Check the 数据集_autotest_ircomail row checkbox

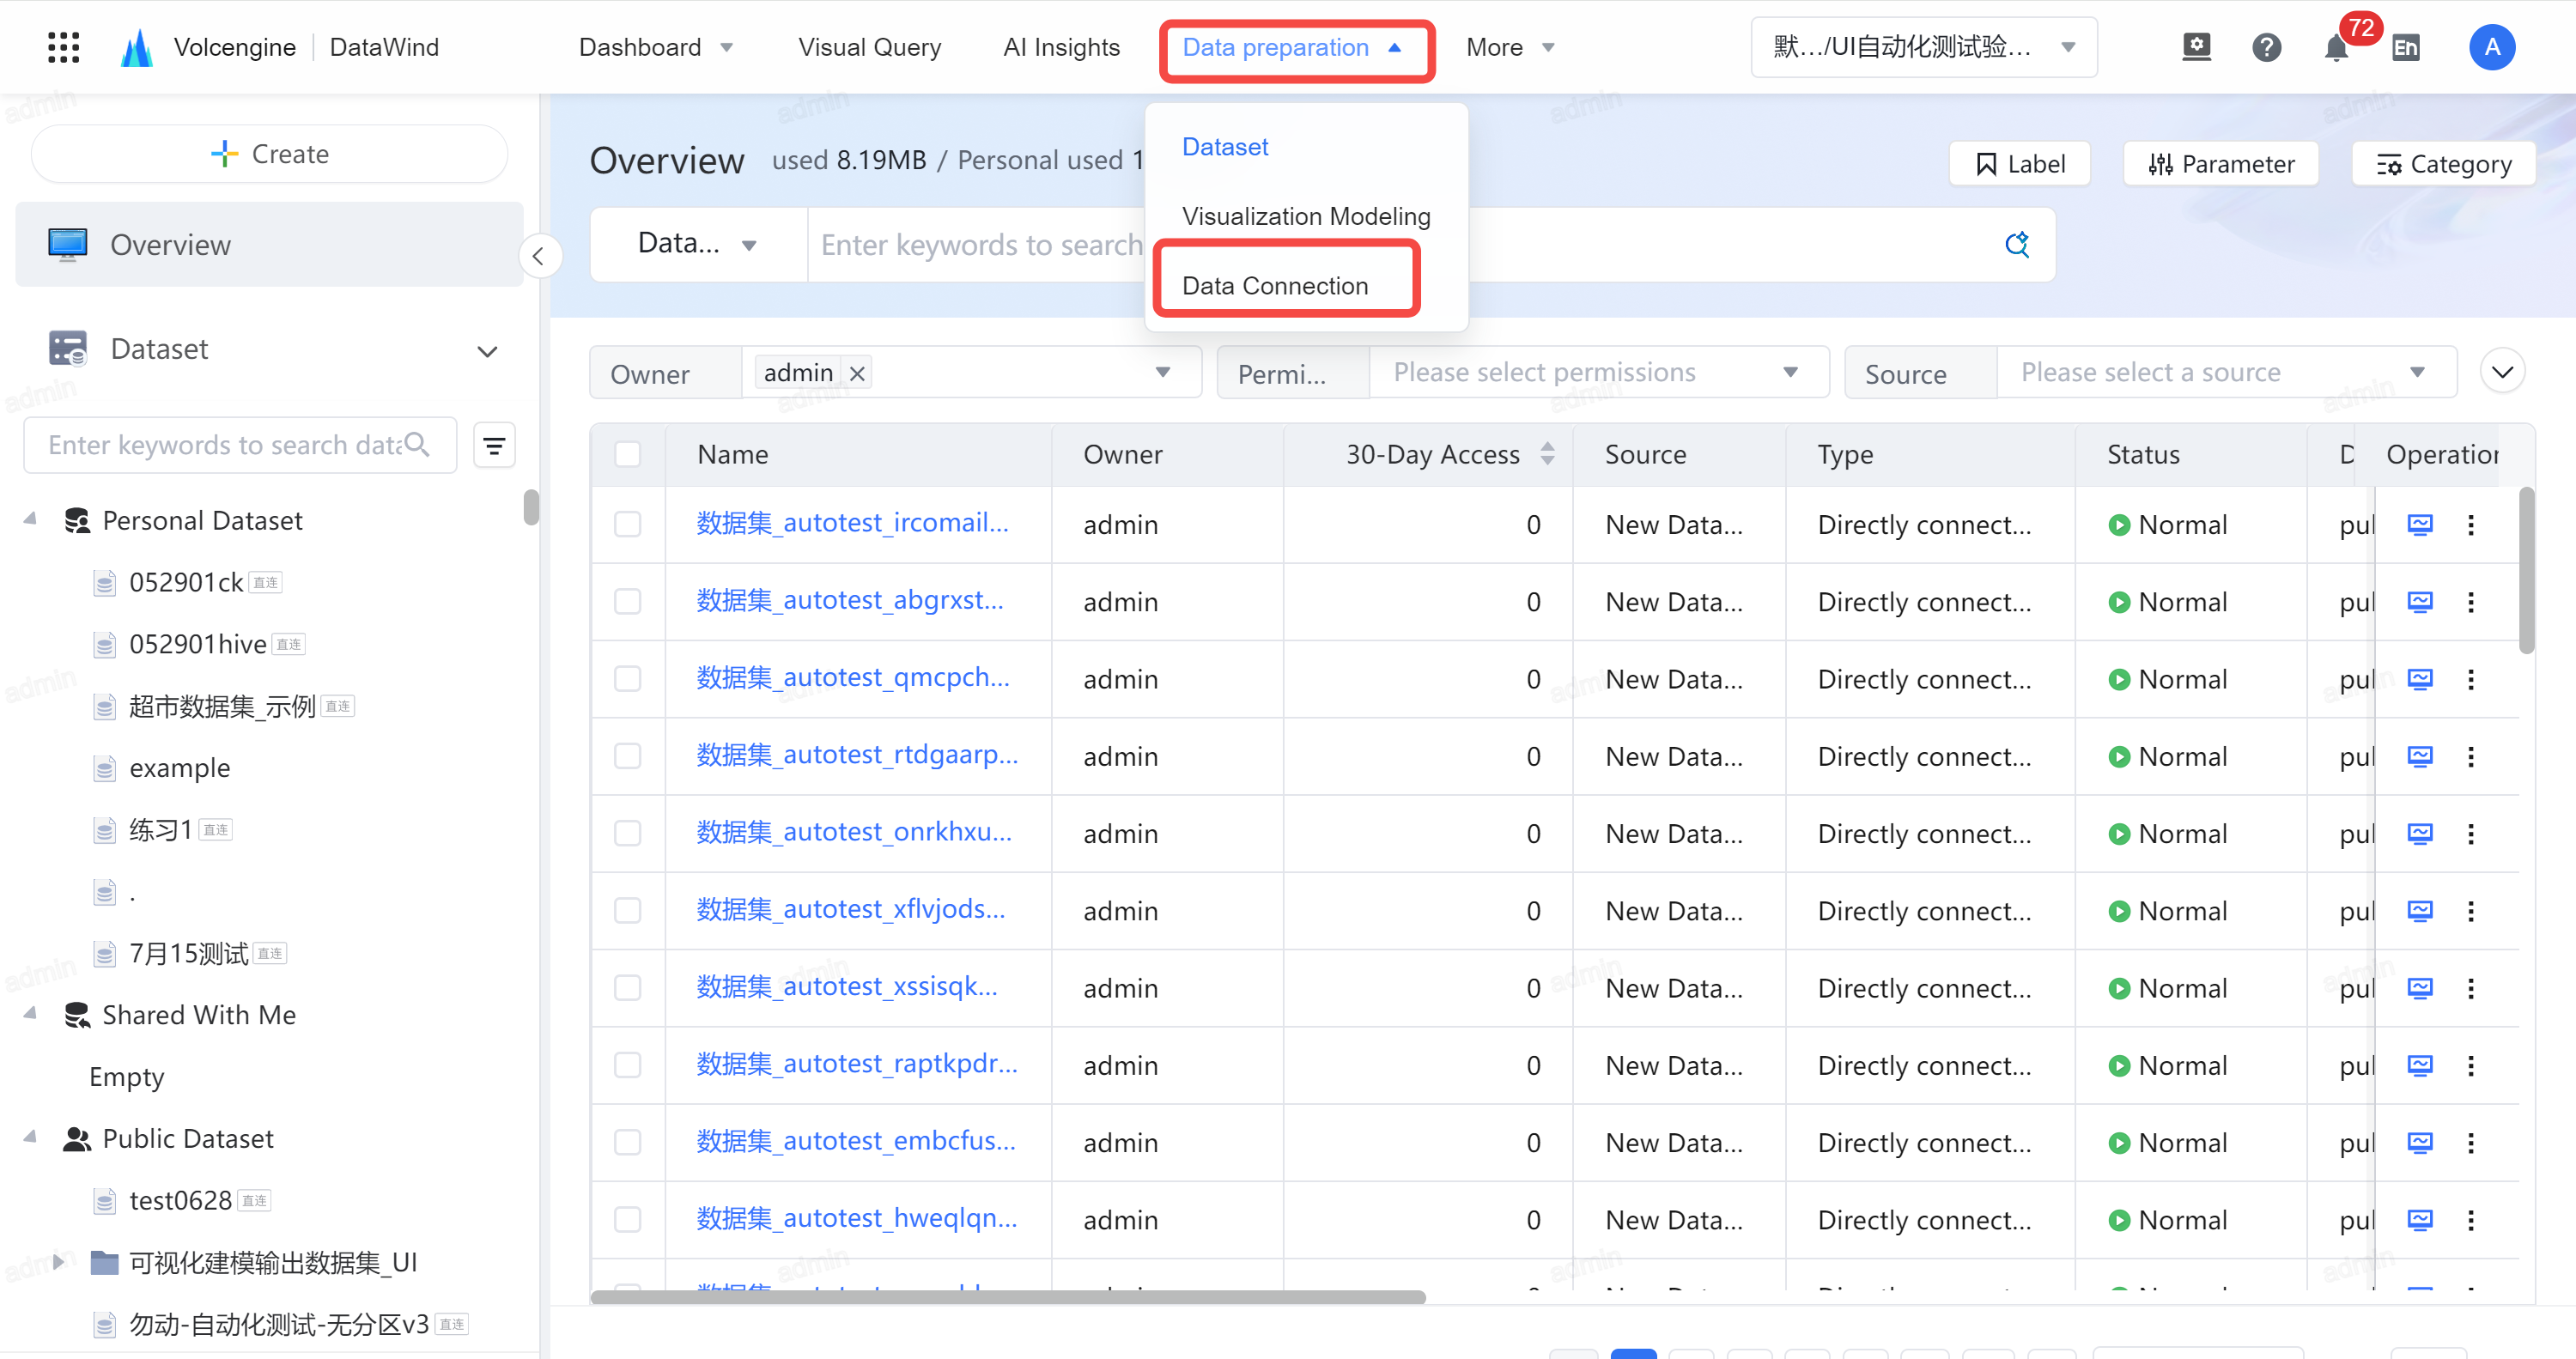(x=627, y=524)
